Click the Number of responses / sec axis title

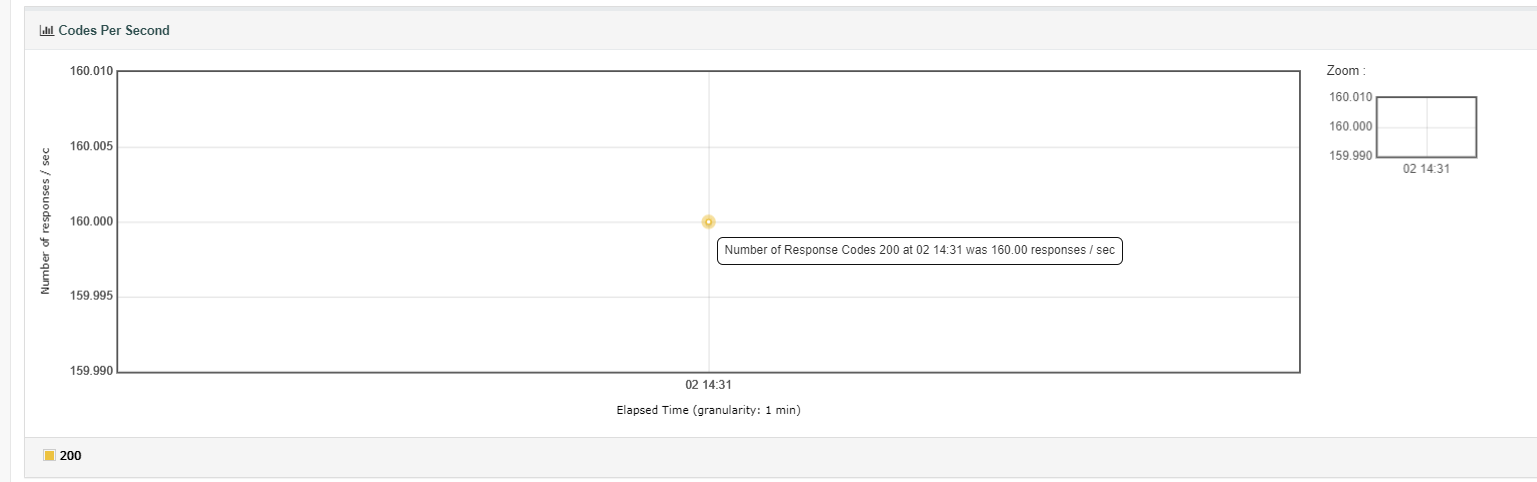click(x=46, y=222)
